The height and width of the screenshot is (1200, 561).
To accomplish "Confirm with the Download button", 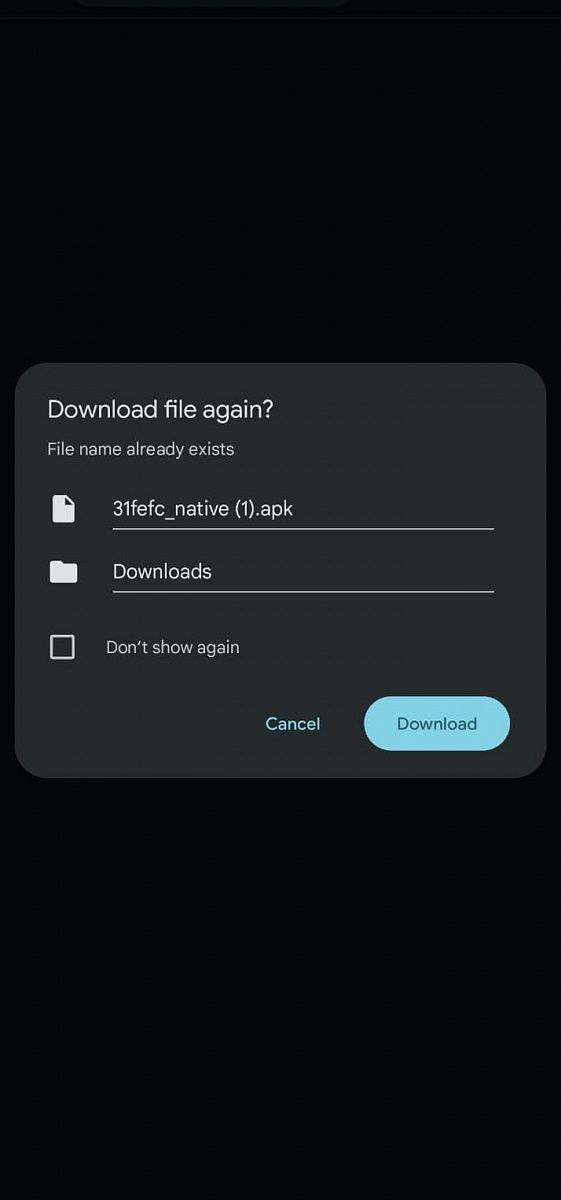I will click(x=437, y=723).
